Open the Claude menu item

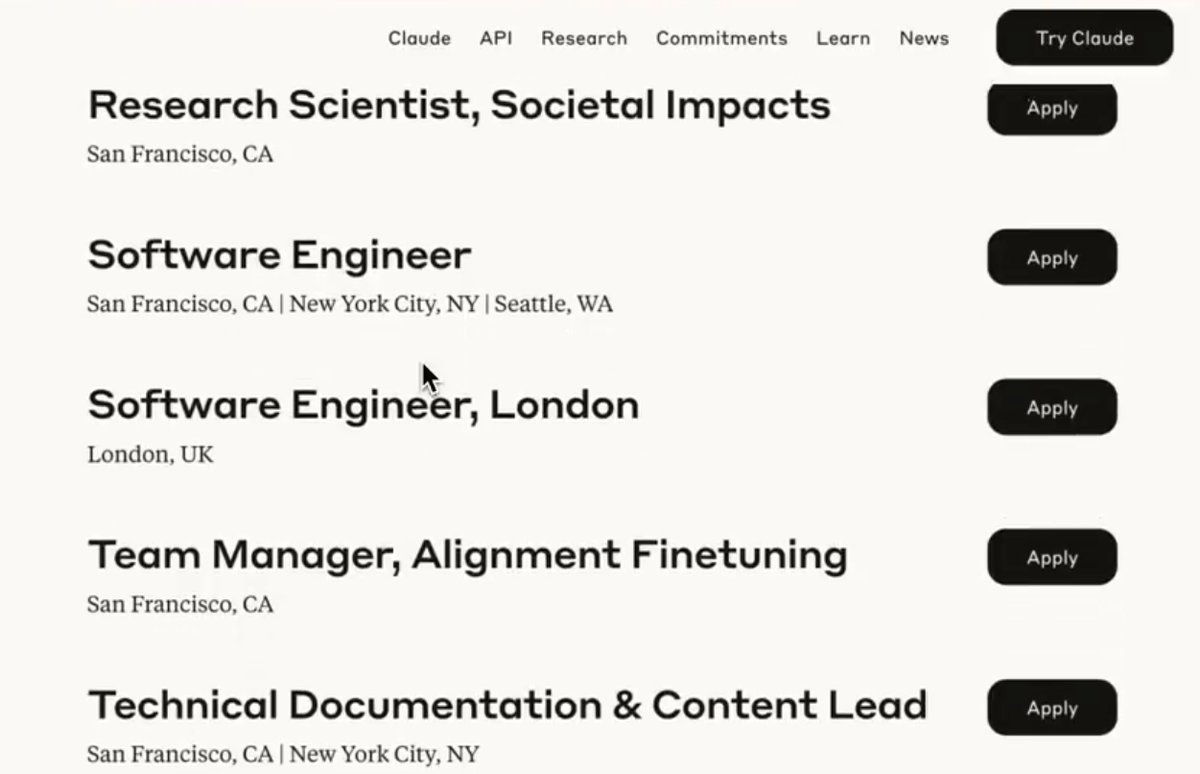coord(419,38)
